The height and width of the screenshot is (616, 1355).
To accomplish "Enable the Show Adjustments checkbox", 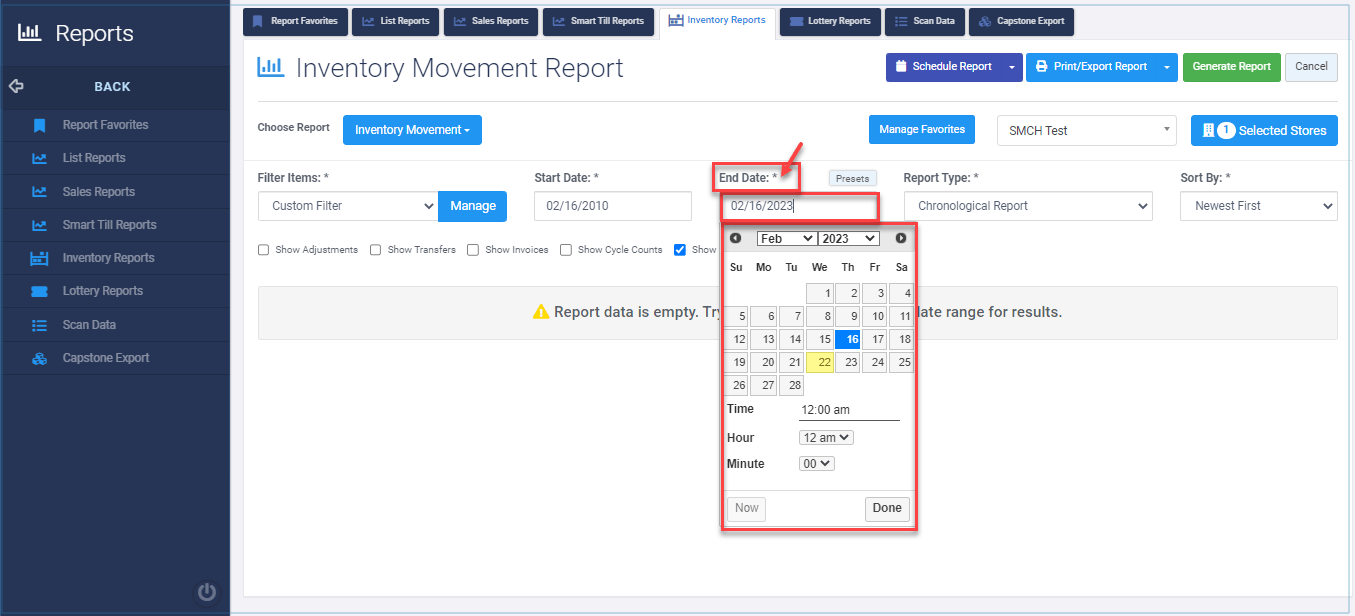I will coord(263,249).
